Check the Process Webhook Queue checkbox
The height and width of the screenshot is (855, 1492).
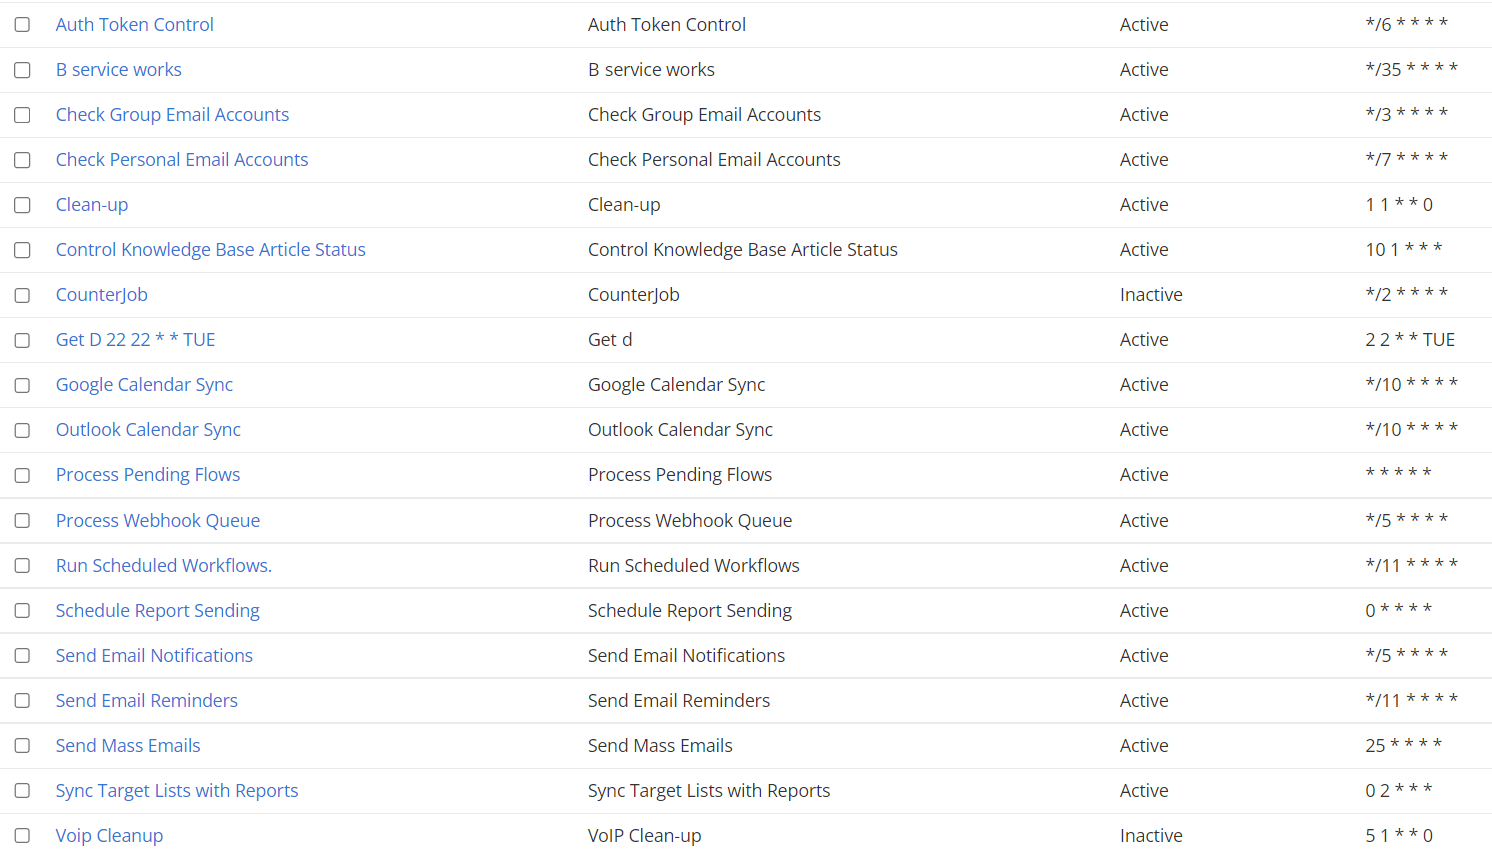pos(22,521)
